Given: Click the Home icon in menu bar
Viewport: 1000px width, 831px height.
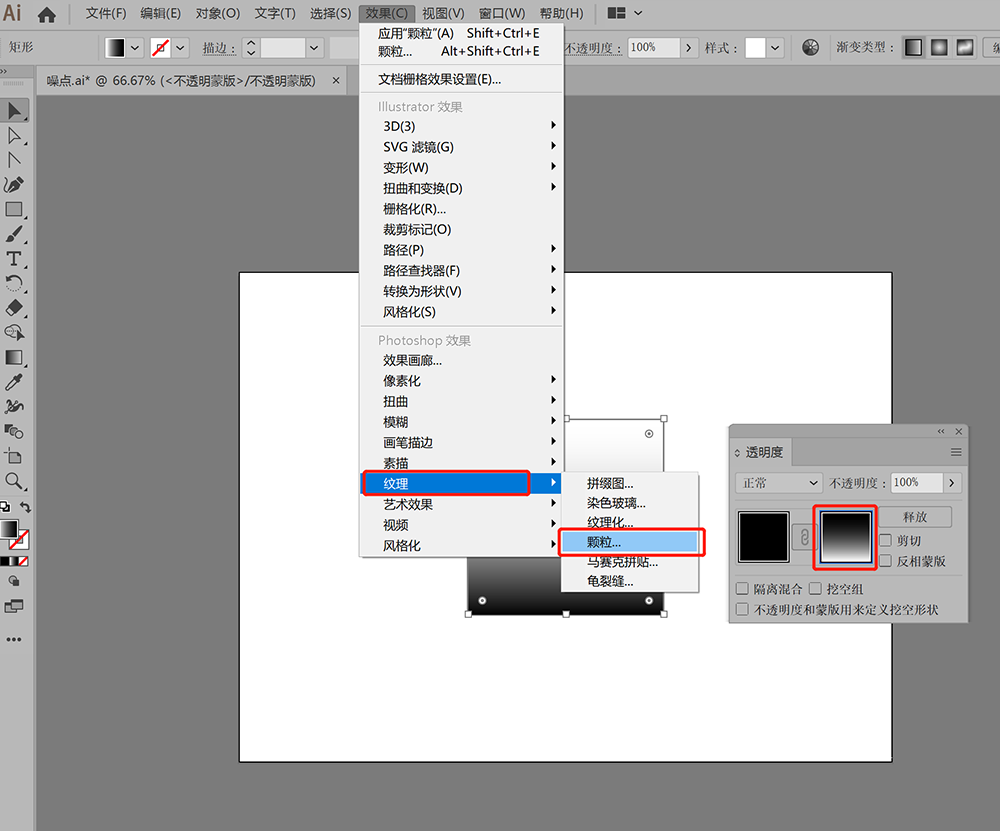Looking at the screenshot, I should click(47, 14).
